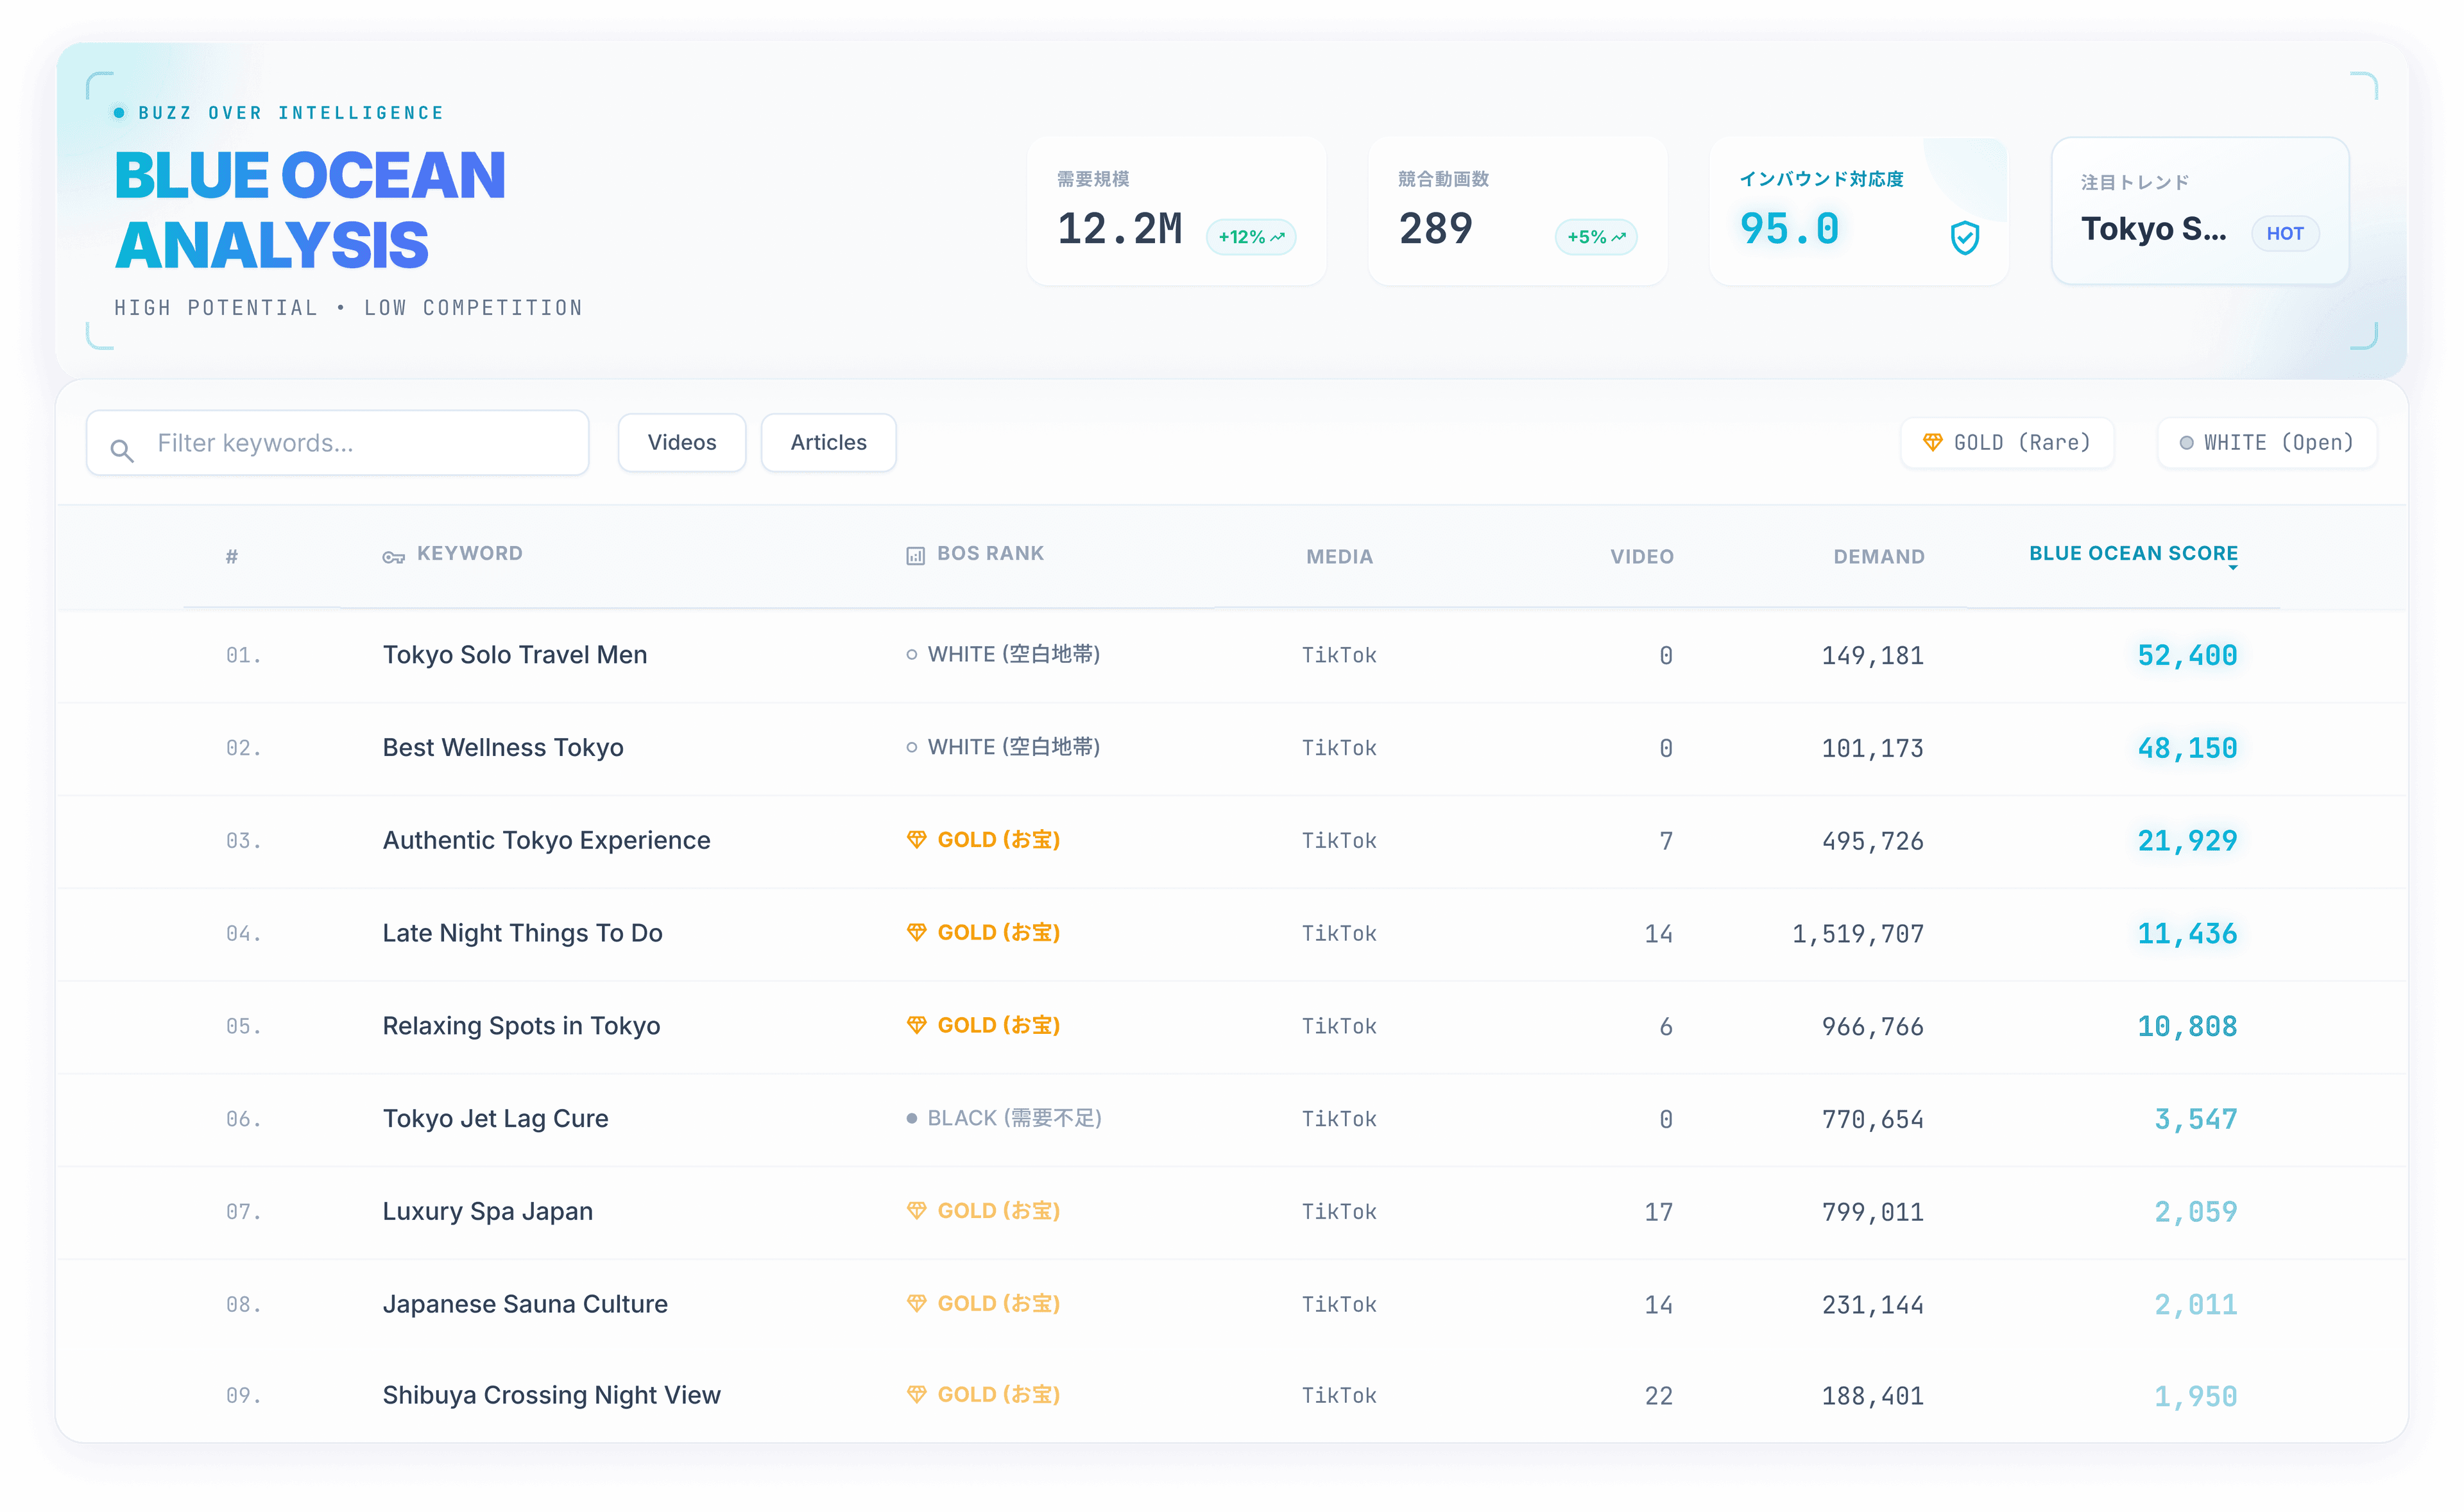Sort by the VIDEO column header
Screen dimensions: 2464x1512
1641,557
